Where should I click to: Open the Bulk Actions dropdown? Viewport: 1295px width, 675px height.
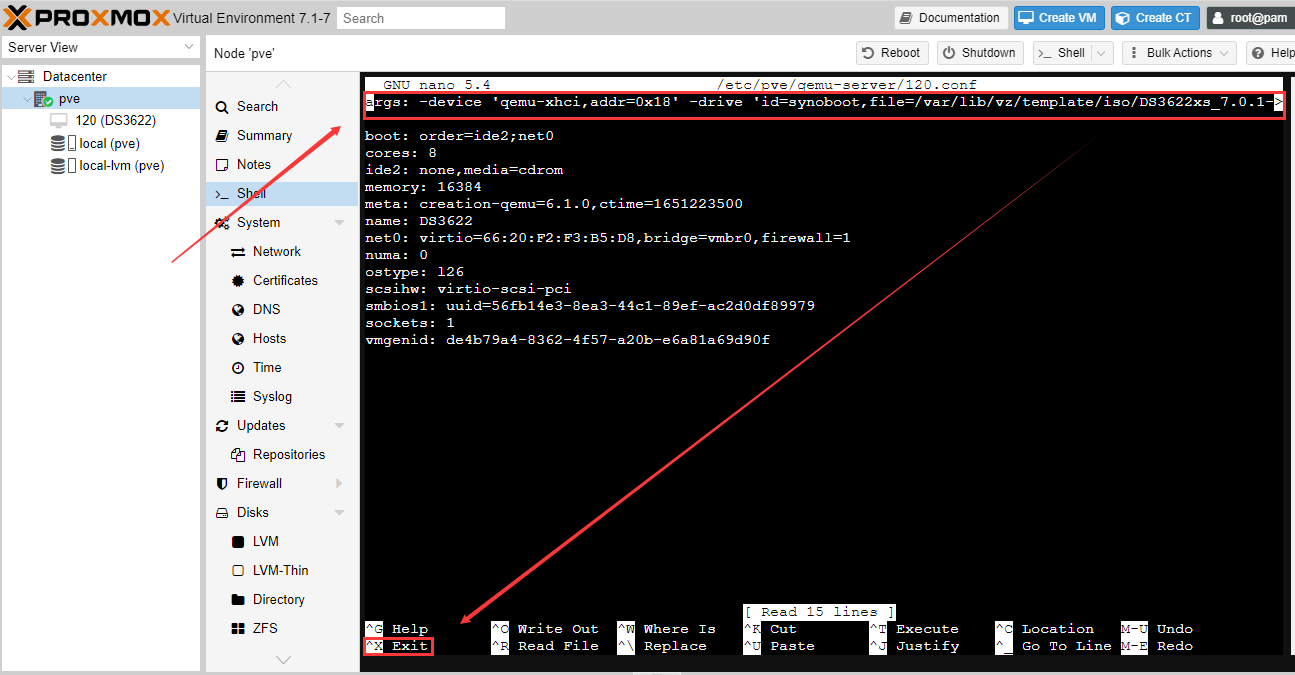point(1179,53)
